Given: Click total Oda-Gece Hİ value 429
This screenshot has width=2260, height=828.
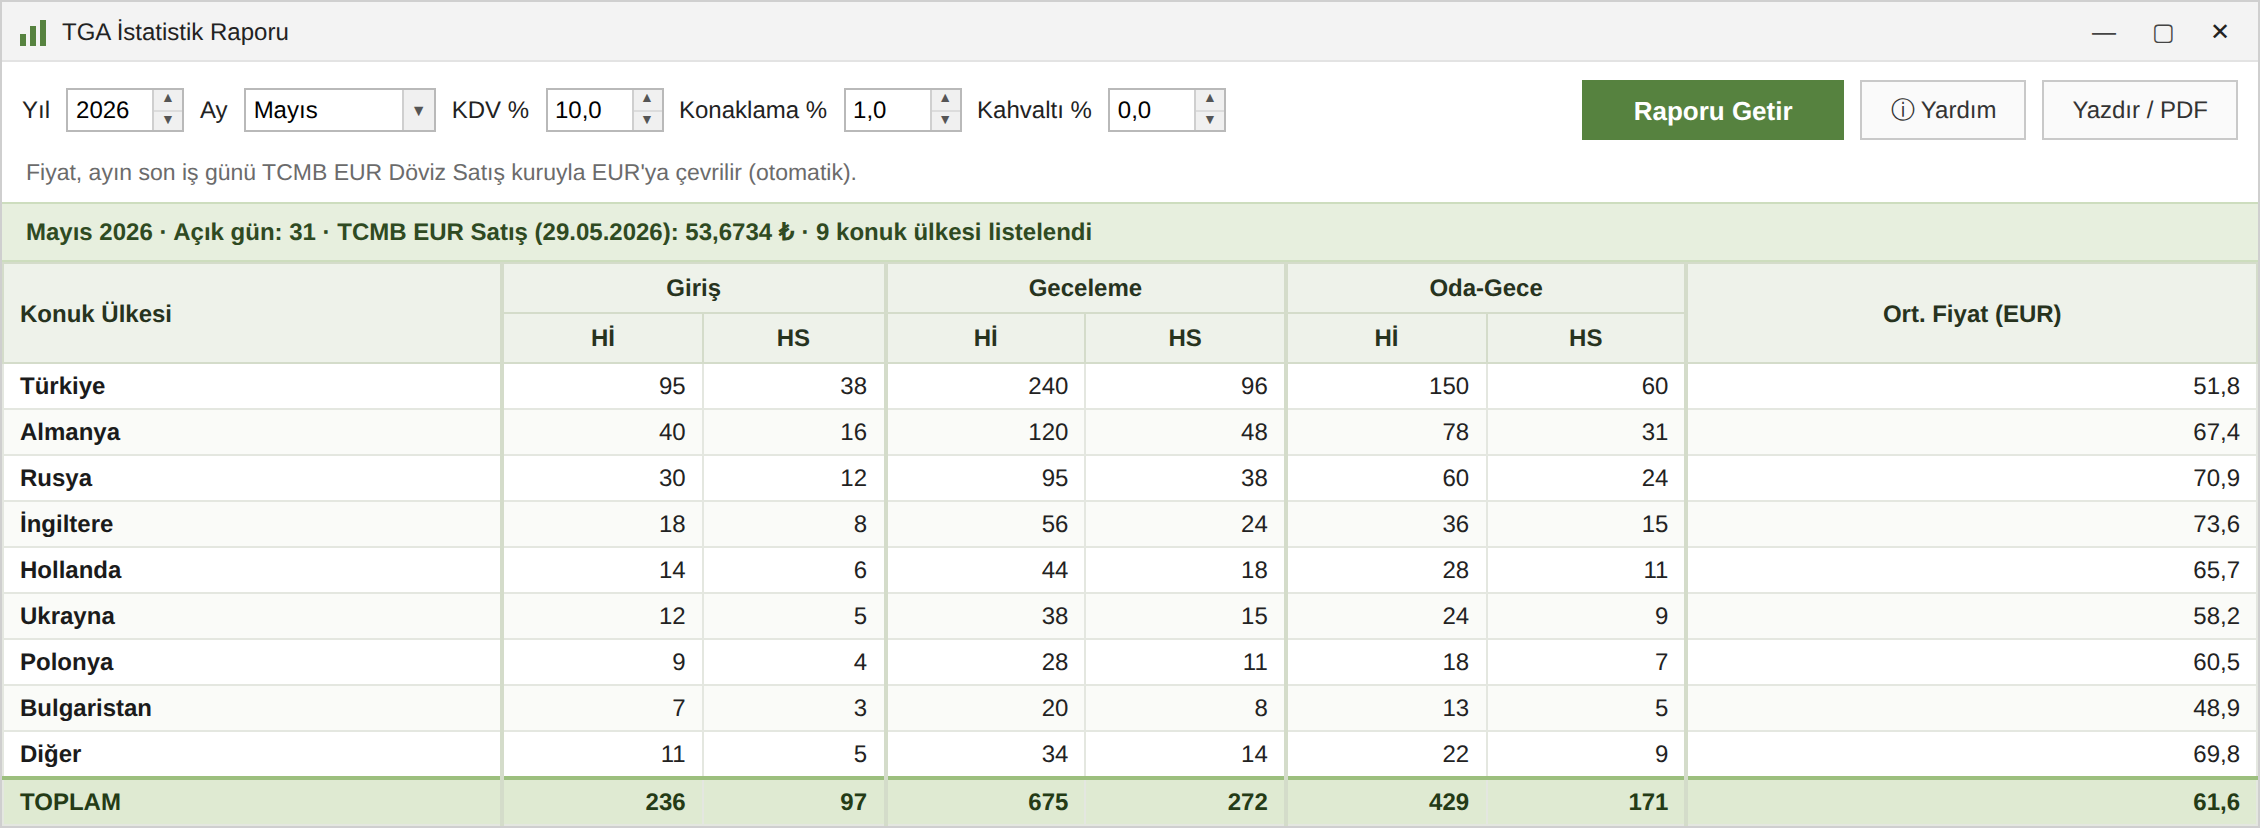Looking at the screenshot, I should [x=1449, y=802].
